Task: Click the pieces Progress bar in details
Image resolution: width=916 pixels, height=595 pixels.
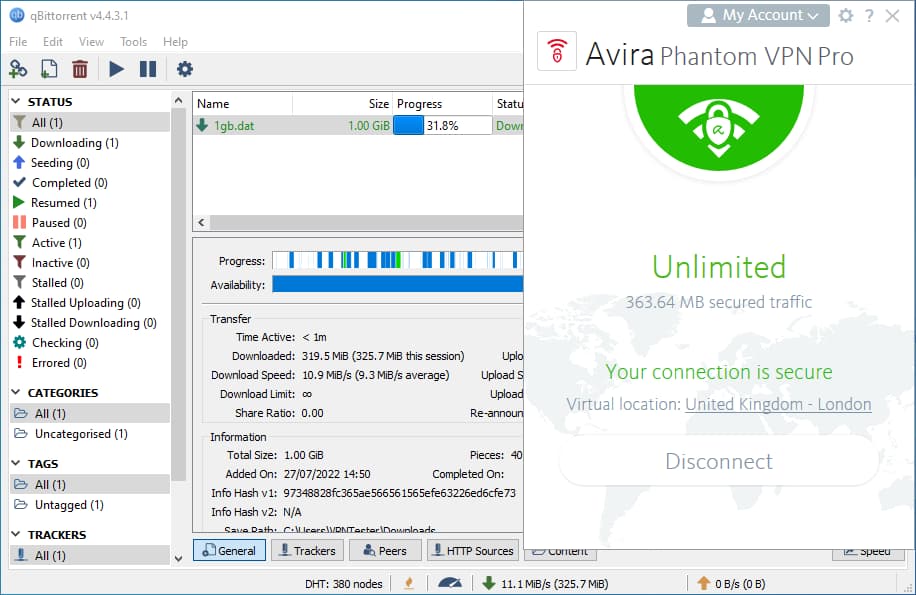Action: pos(397,260)
